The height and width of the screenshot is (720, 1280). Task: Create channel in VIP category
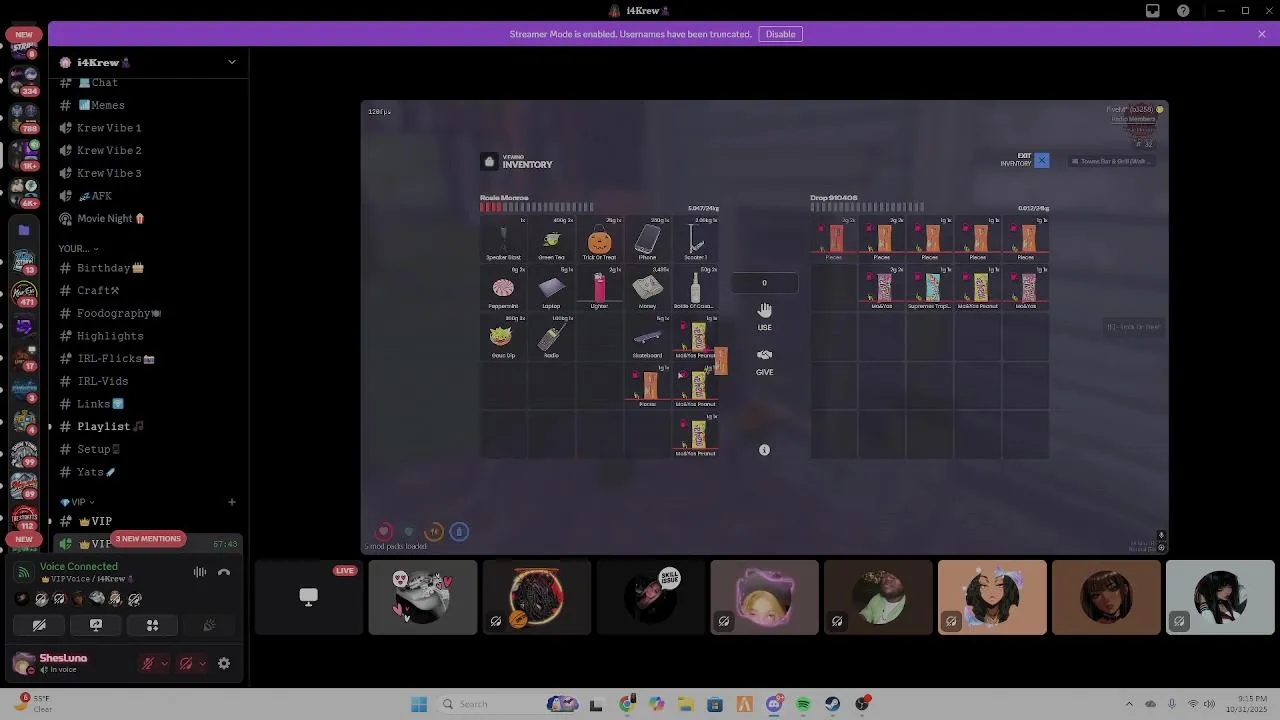click(x=231, y=502)
